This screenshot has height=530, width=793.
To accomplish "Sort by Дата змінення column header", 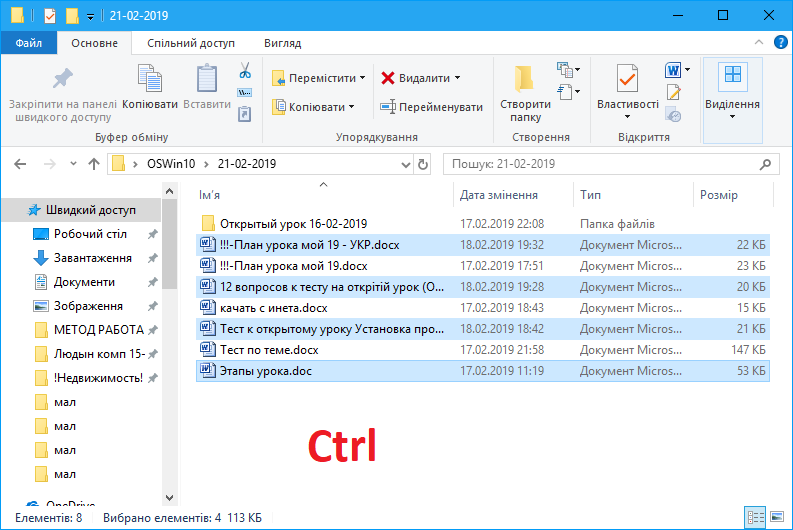I will pos(514,195).
